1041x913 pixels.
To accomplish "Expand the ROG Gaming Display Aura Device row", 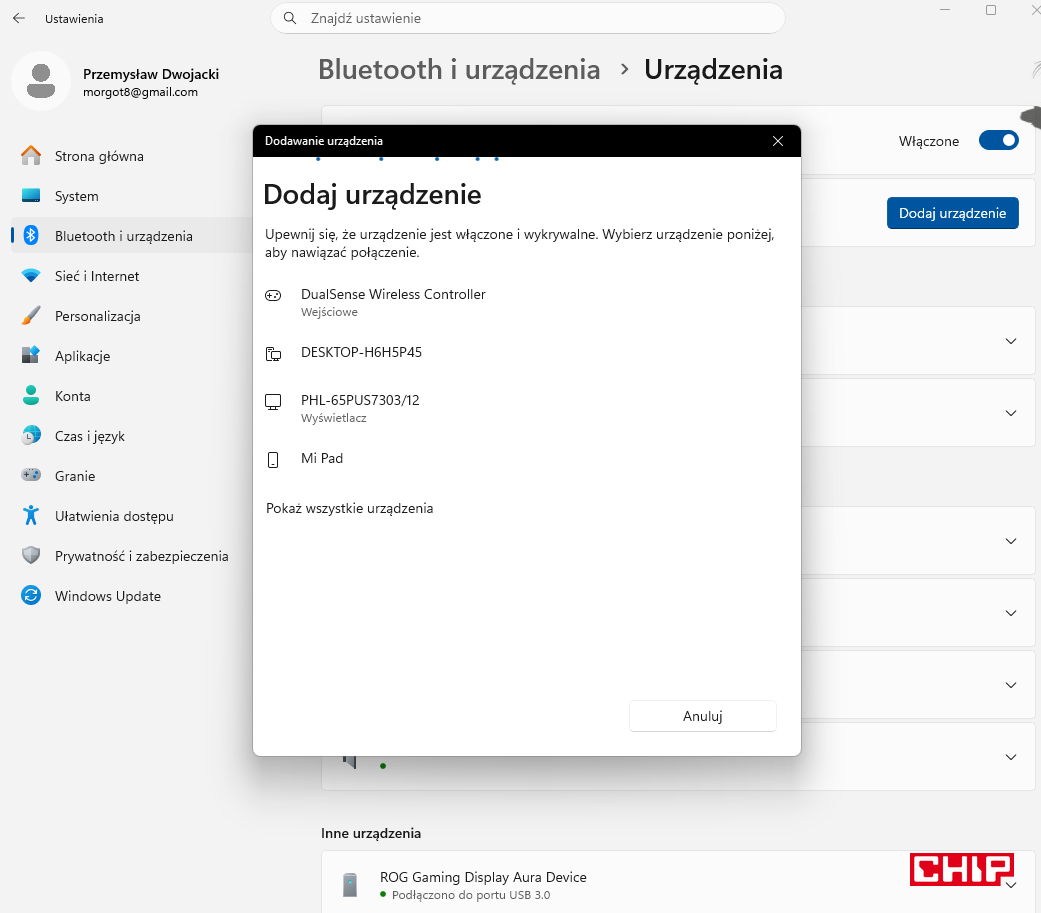I will (x=1011, y=886).
